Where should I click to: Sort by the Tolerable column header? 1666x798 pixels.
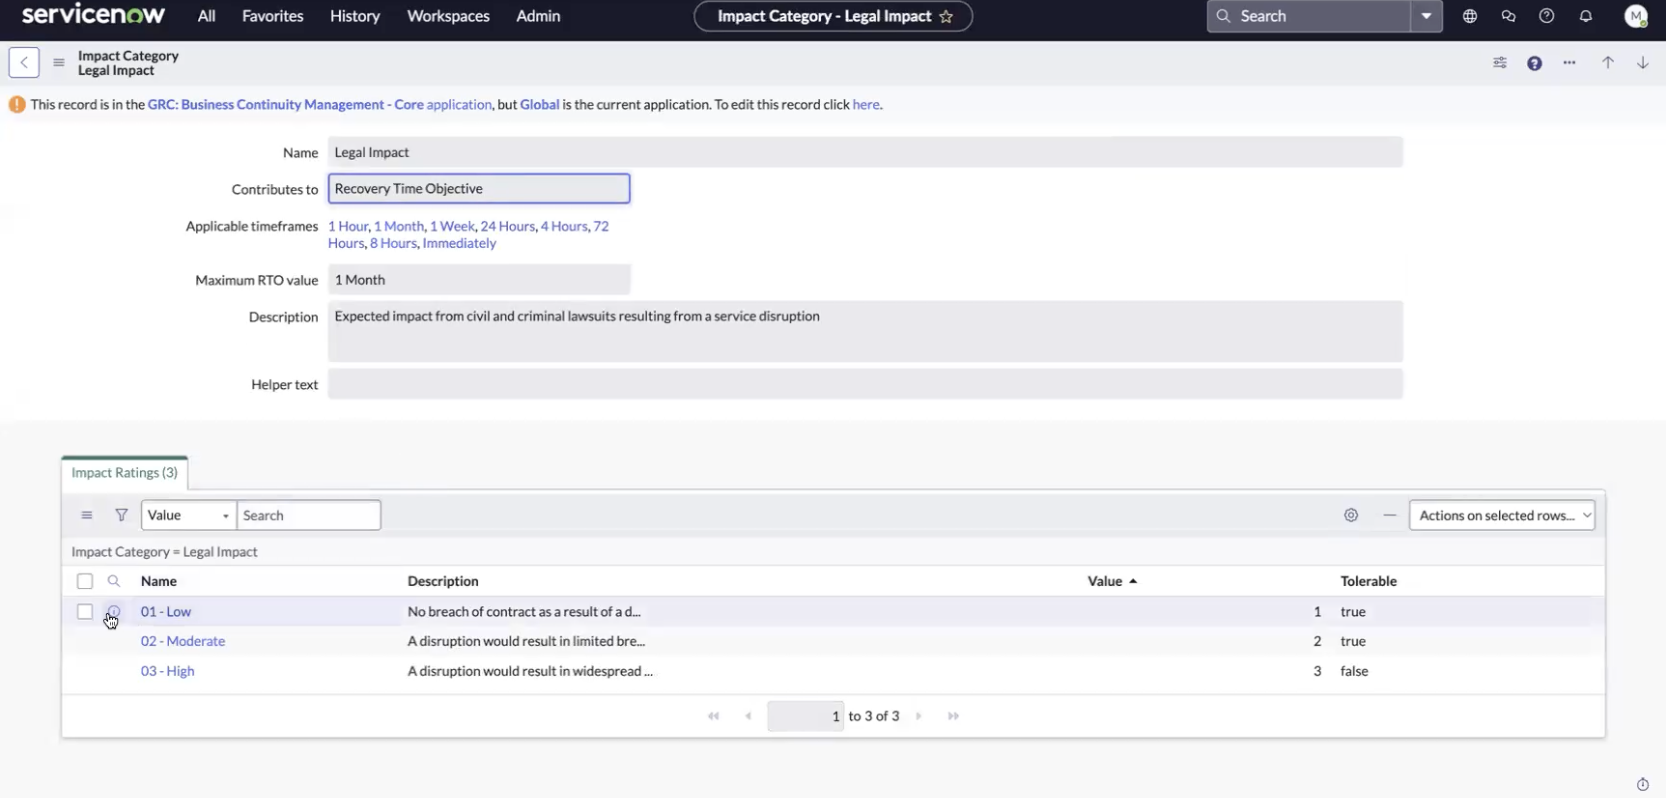[x=1369, y=581]
